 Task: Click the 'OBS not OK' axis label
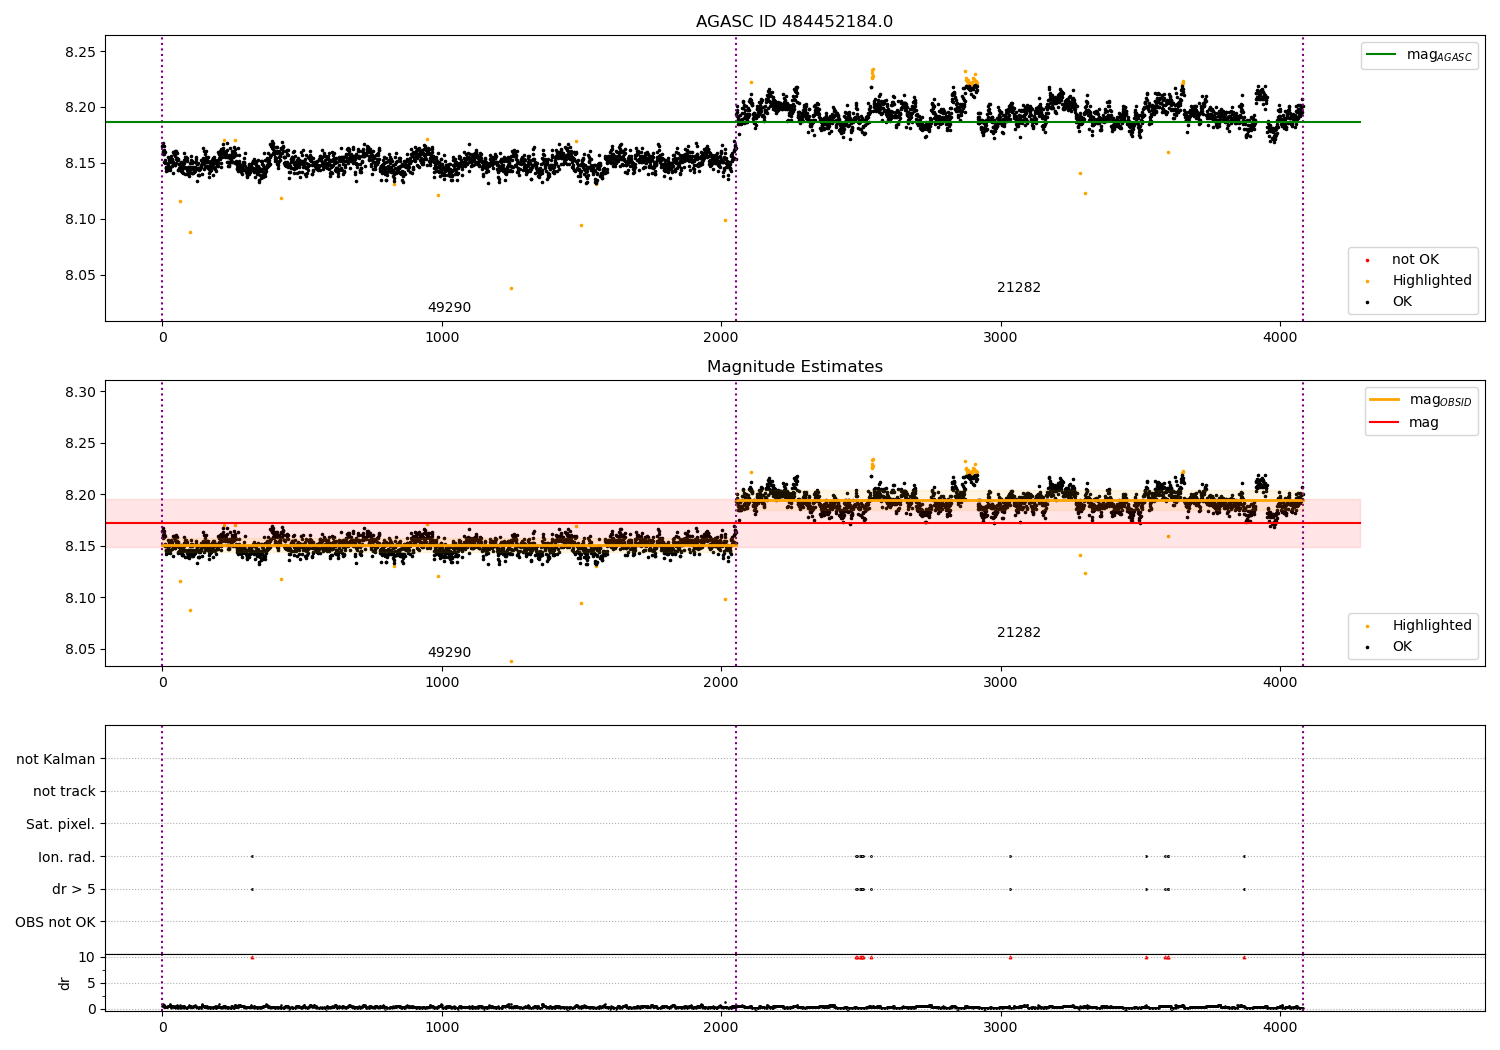pos(56,923)
